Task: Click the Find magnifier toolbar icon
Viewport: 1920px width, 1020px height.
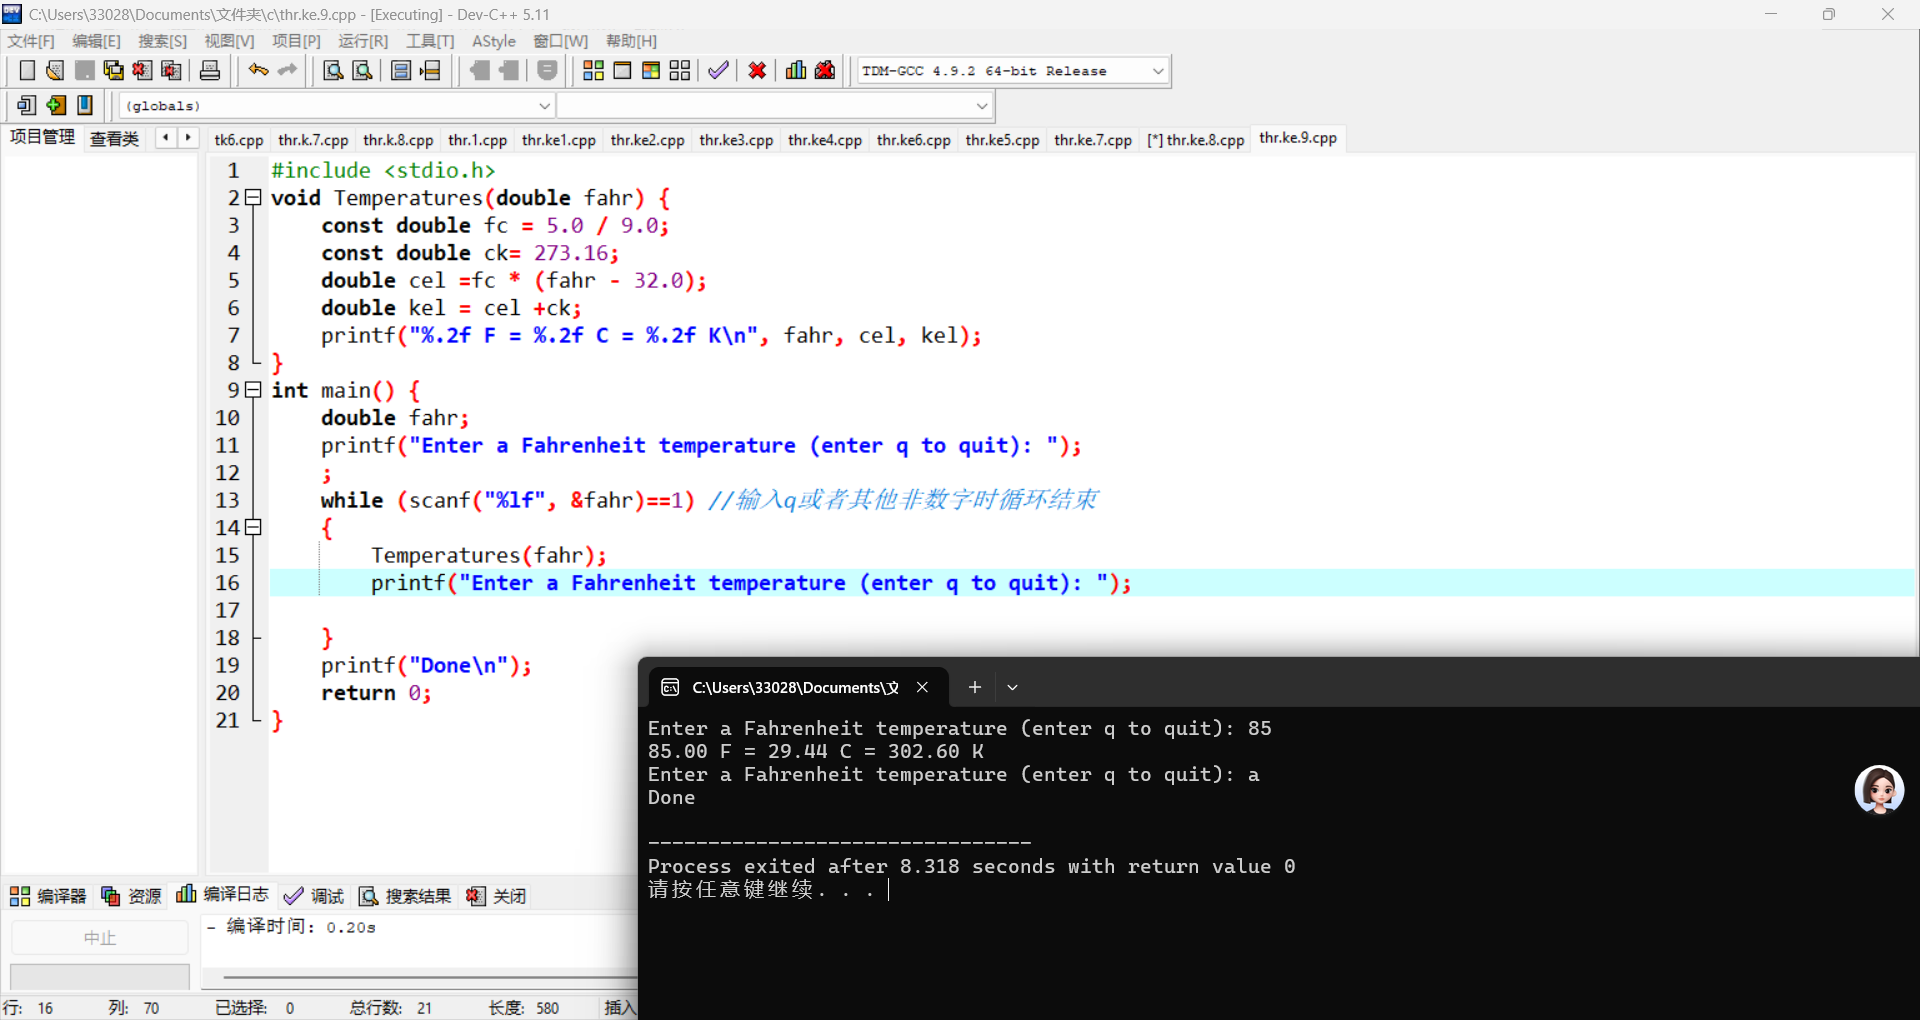Action: click(333, 70)
